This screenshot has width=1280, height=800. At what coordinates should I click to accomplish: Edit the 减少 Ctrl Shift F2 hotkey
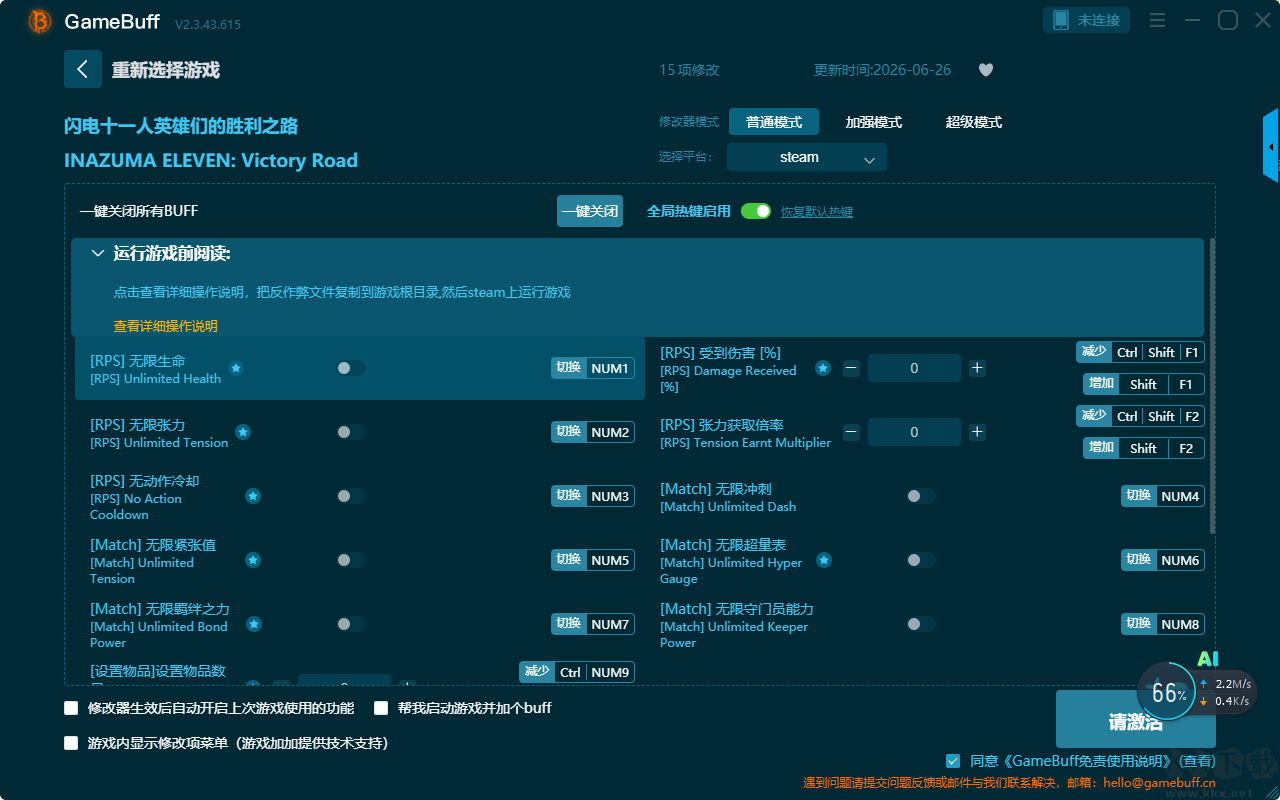point(1141,416)
